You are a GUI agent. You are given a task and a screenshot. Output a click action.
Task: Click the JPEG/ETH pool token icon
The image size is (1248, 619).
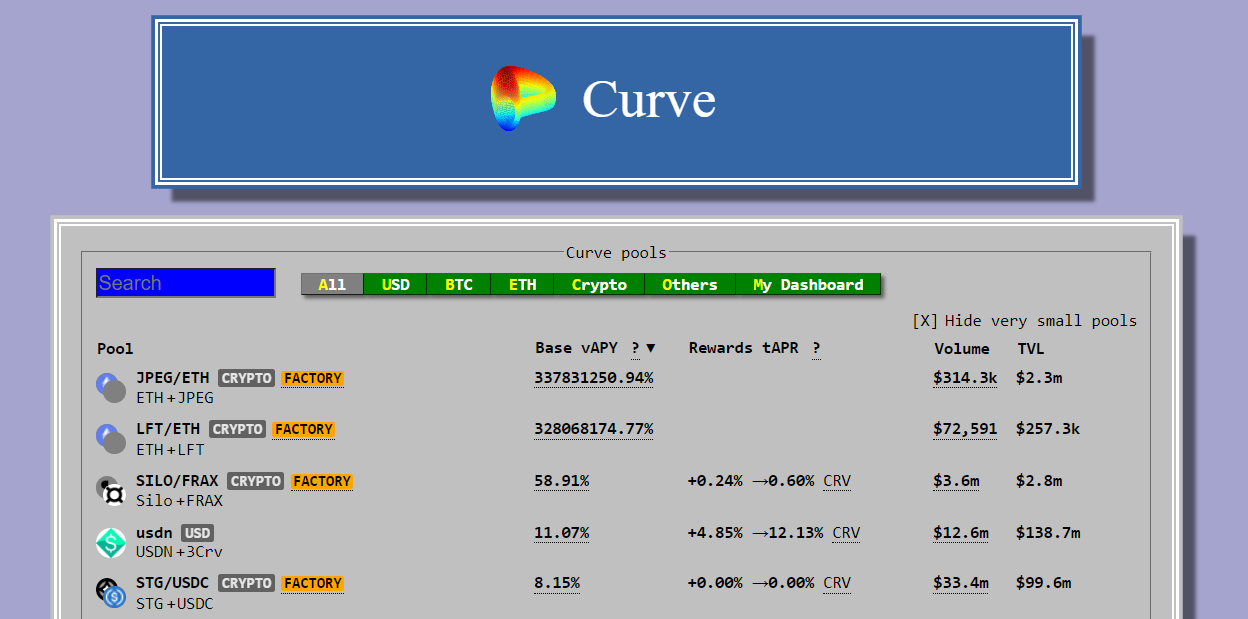point(111,388)
